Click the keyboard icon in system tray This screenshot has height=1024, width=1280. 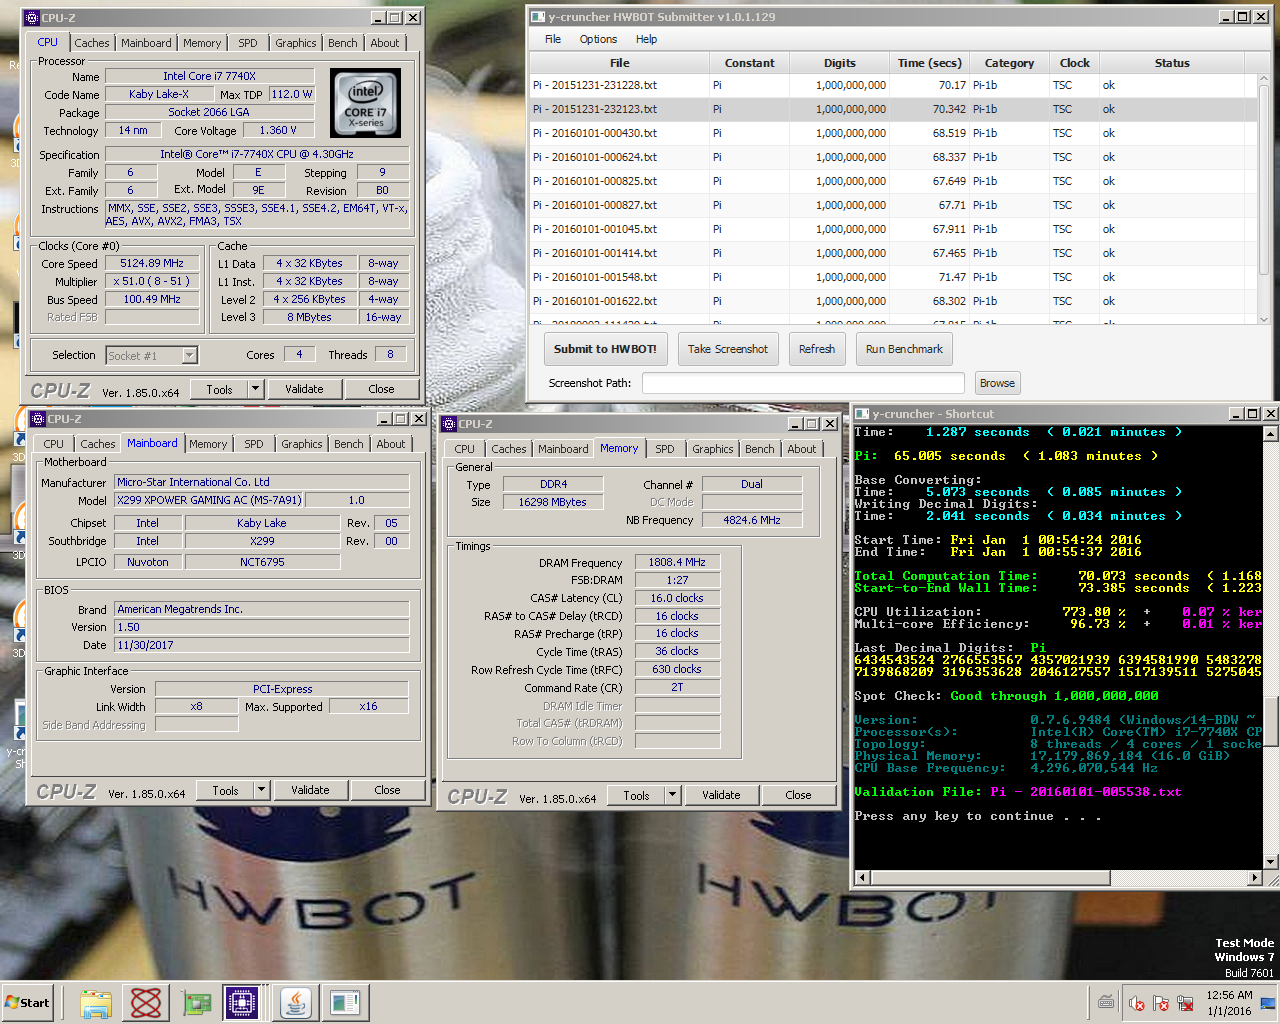point(1106,1002)
